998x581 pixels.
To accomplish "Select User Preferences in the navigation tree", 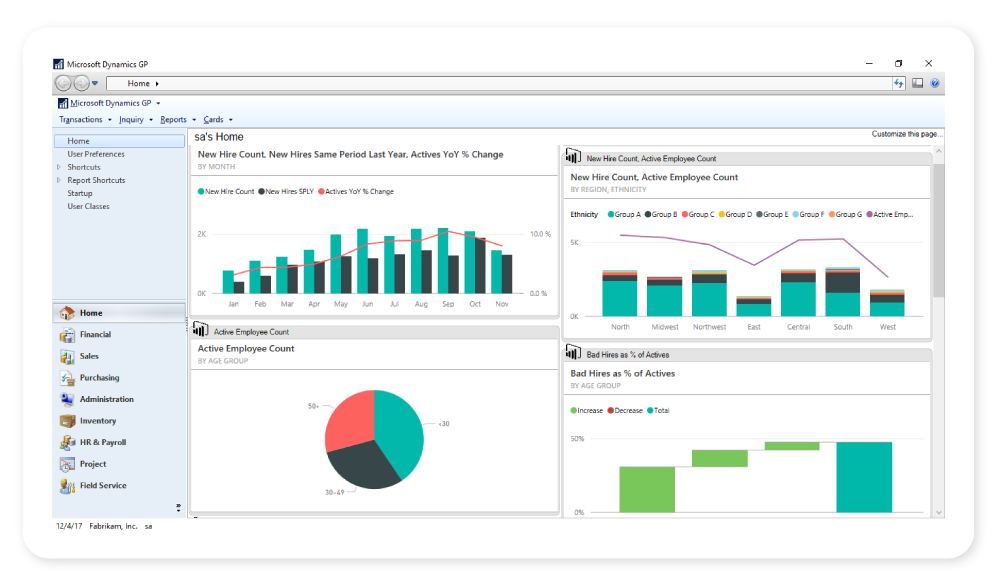I will pyautogui.click(x=96, y=155).
